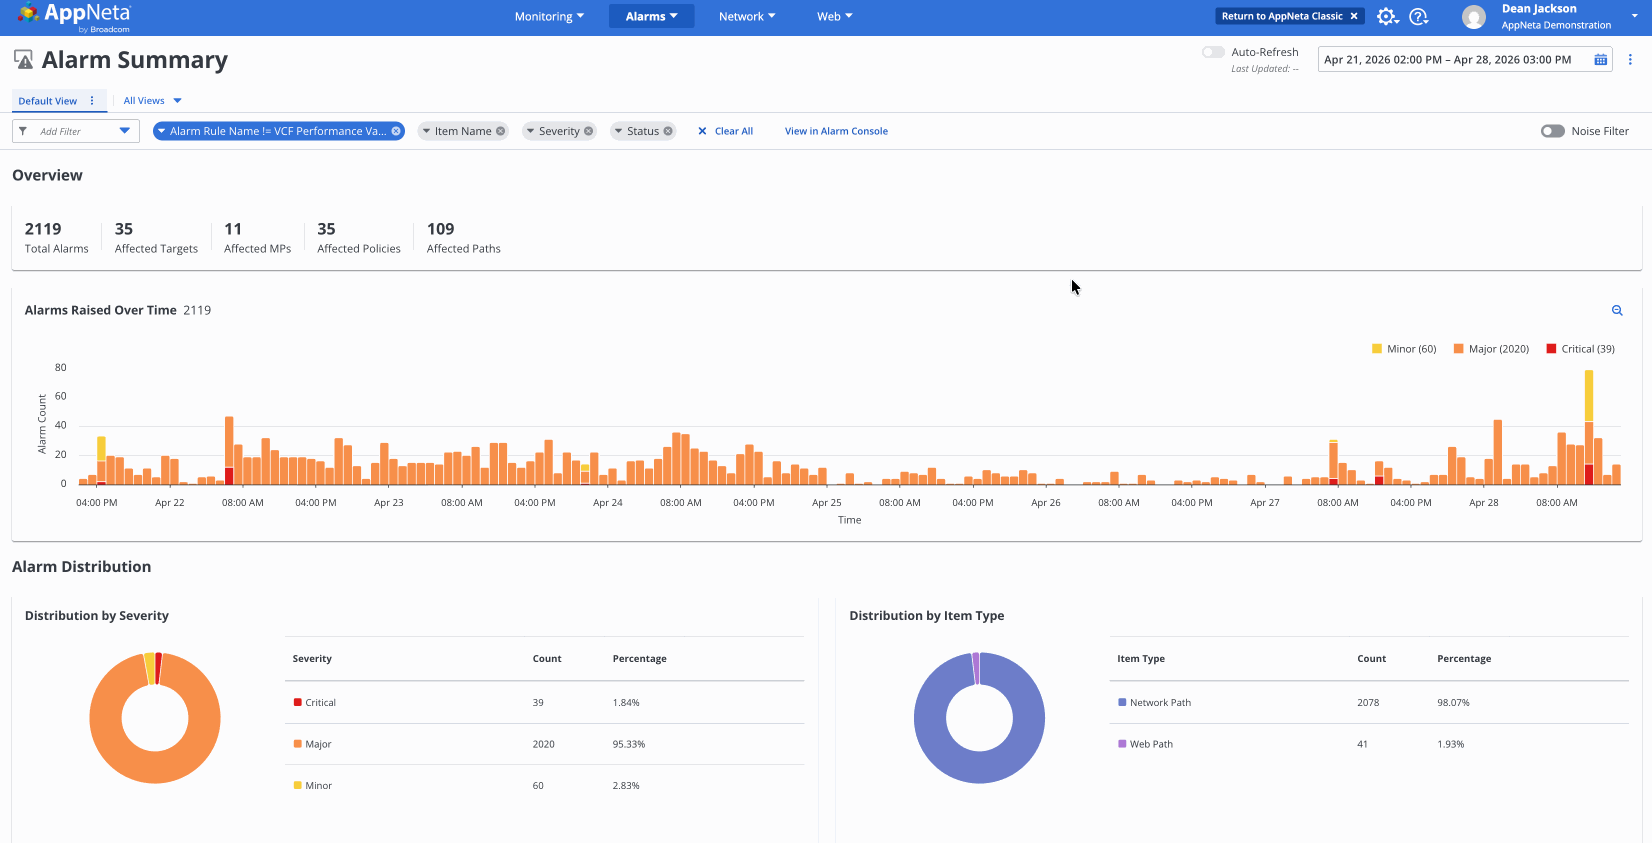Screen dimensions: 1652x843
Task: Sort by Item Type column header
Action: [x=1140, y=659]
